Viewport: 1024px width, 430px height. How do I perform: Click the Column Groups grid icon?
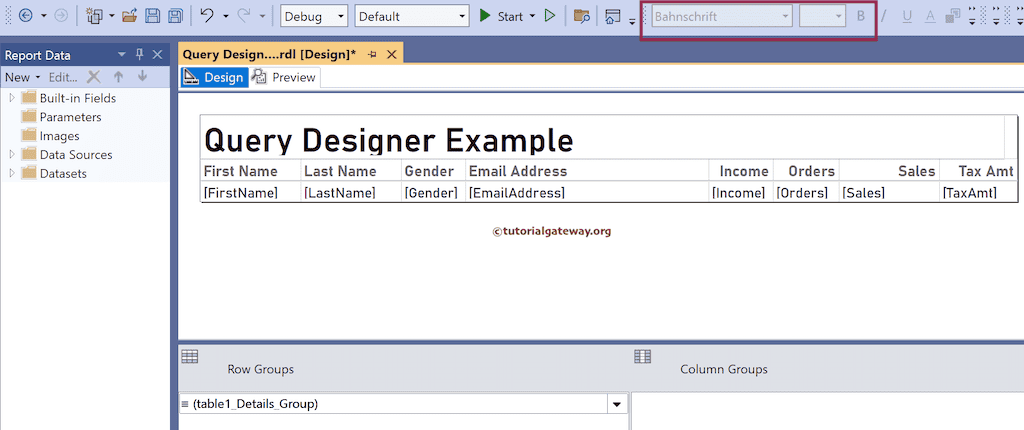point(643,356)
